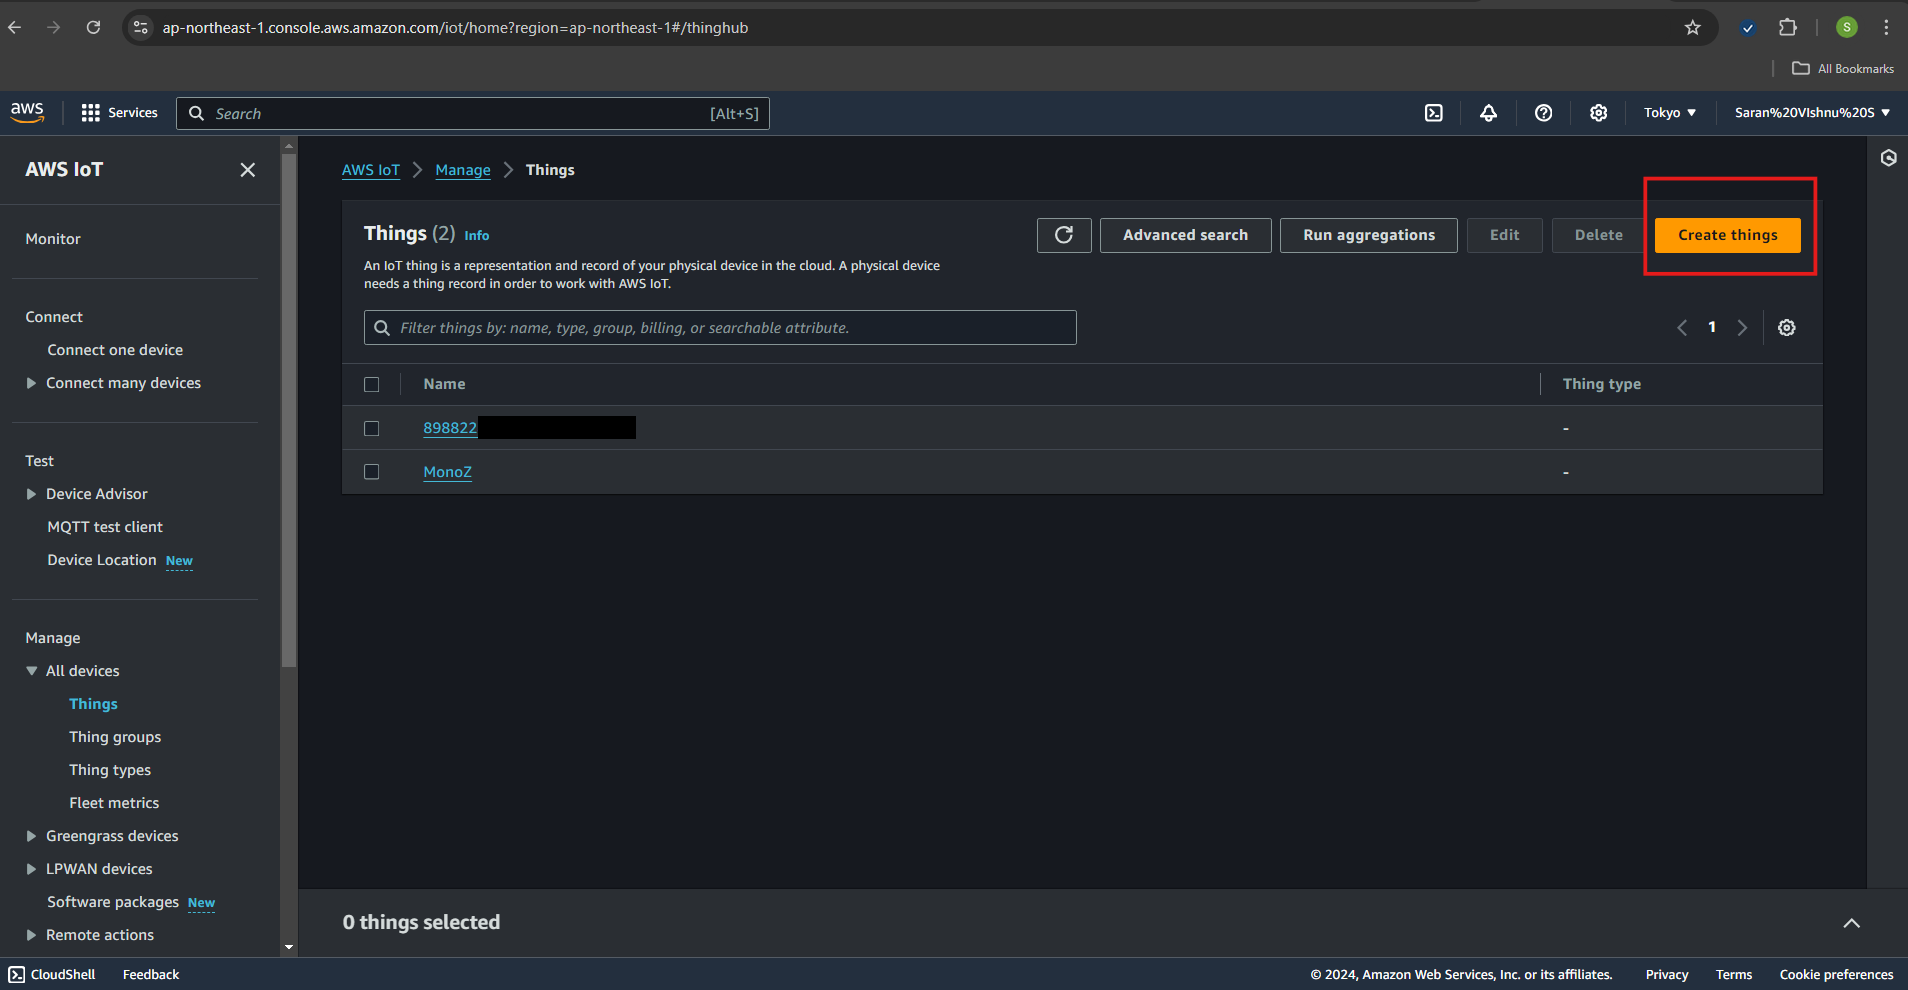Open Chrome profile avatar
Viewport: 1908px width, 990px height.
(x=1847, y=28)
